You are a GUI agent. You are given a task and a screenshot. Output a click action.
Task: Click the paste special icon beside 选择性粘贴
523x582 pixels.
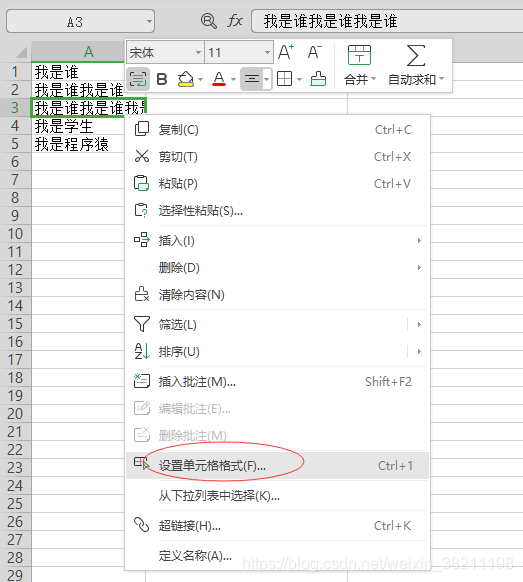141,210
